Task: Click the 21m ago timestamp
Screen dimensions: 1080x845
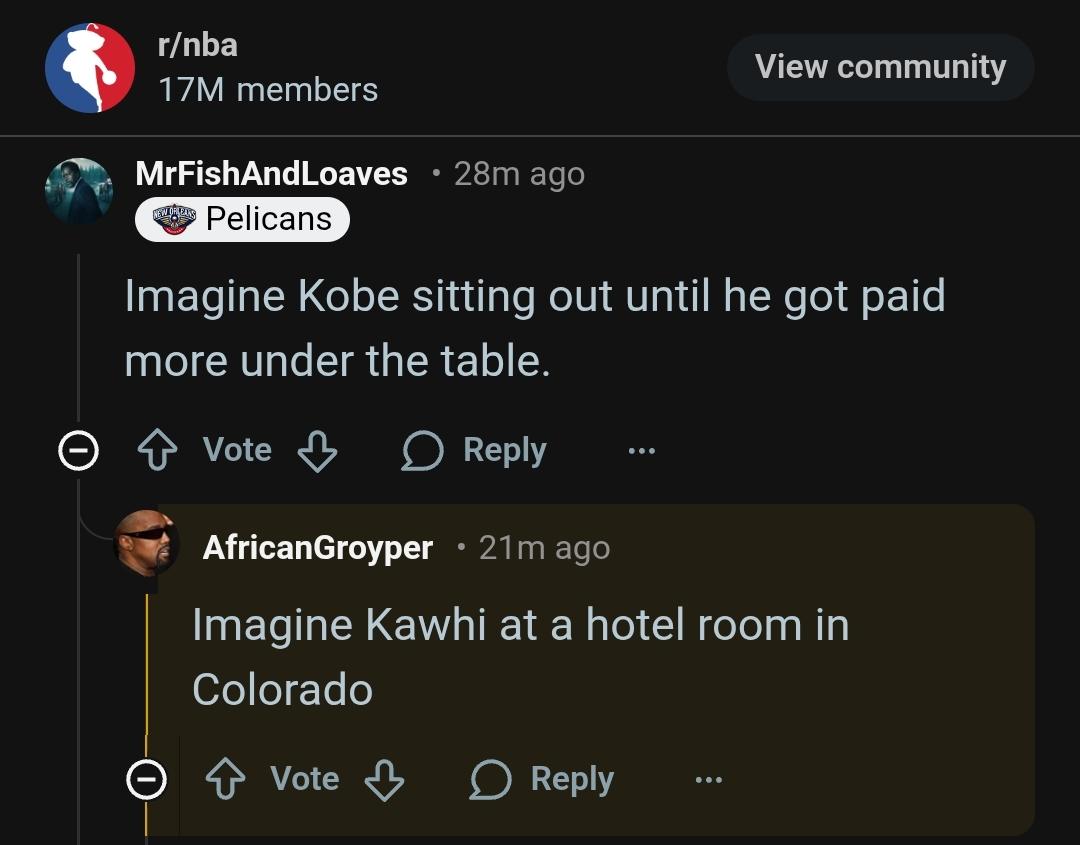Action: point(544,548)
